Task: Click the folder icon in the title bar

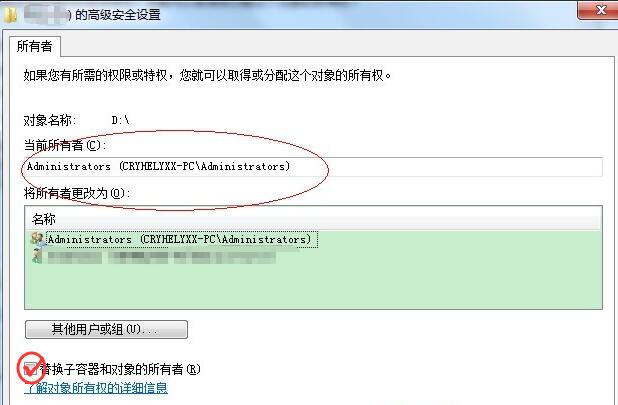Action: pyautogui.click(x=10, y=15)
